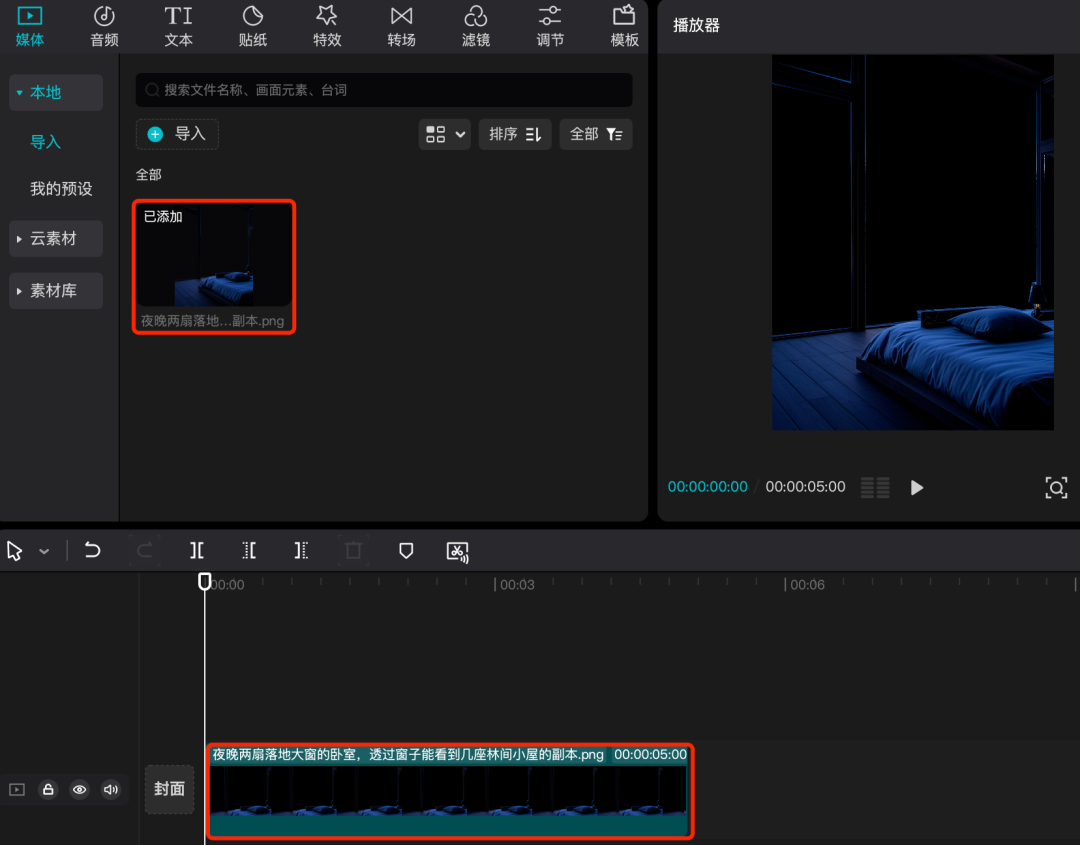Screen dimensions: 1080x845
Task: Open the 贴纸 stickers tab
Action: [253, 26]
